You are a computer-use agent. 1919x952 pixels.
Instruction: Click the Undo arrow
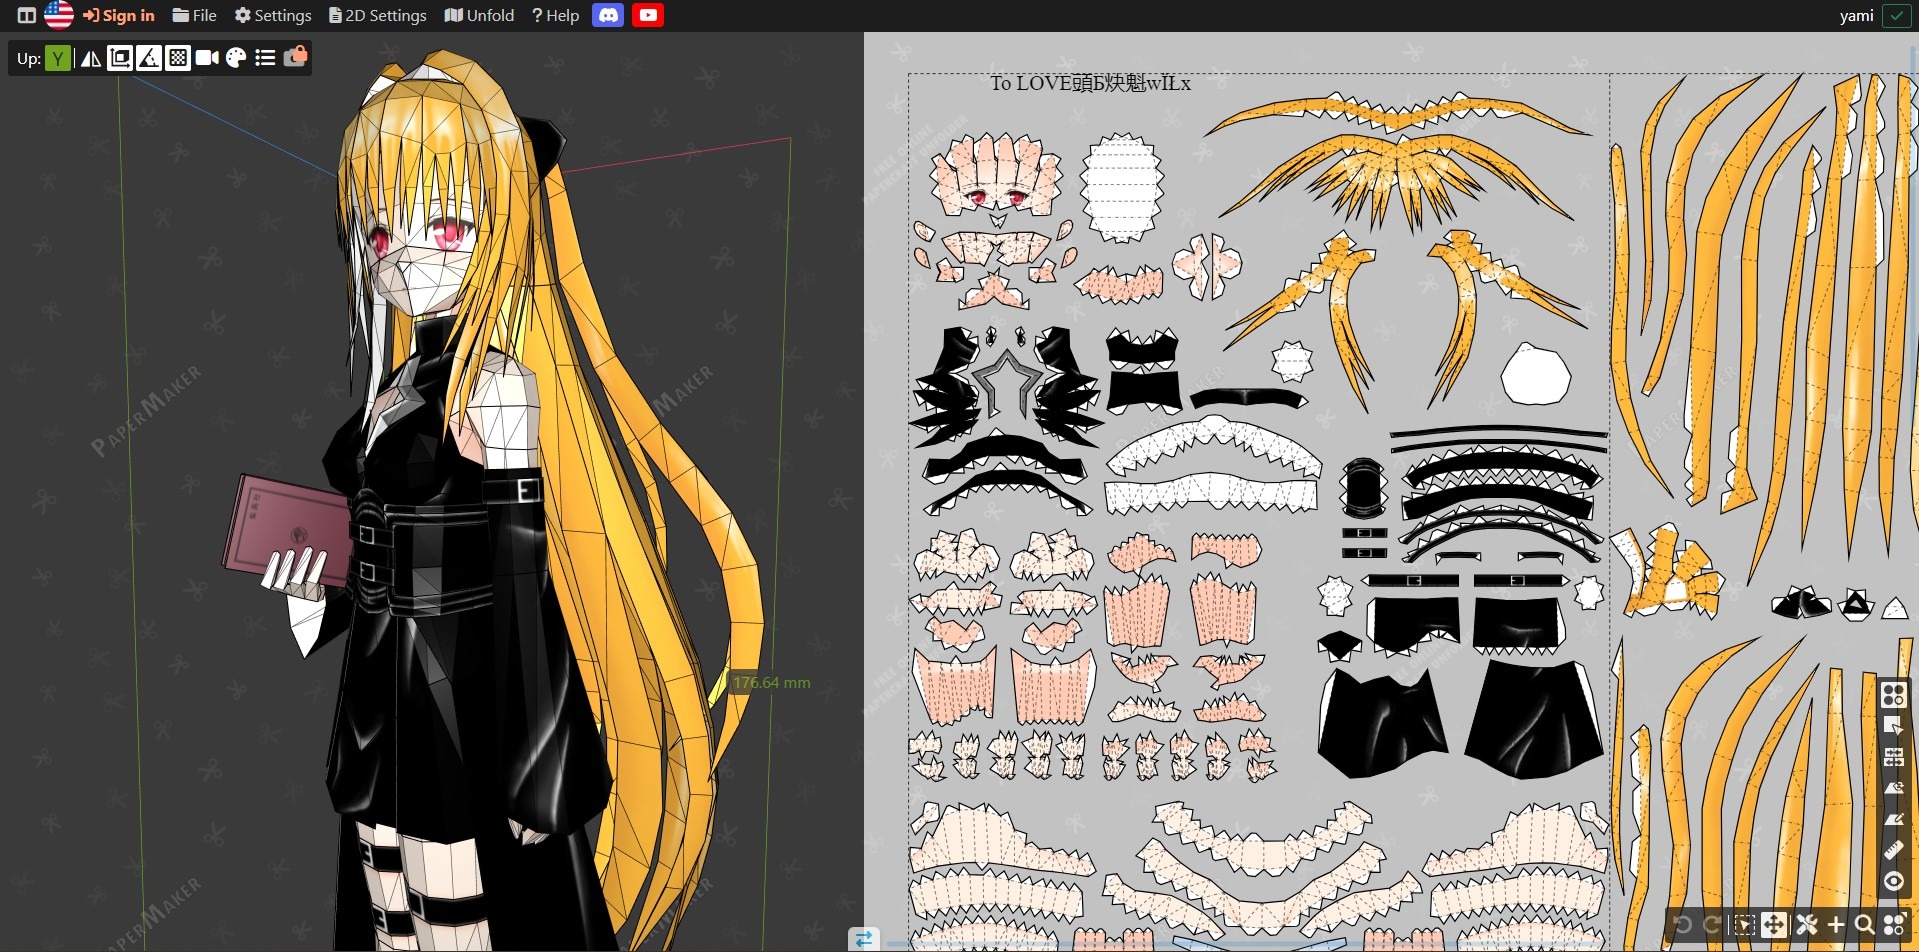(x=1682, y=925)
